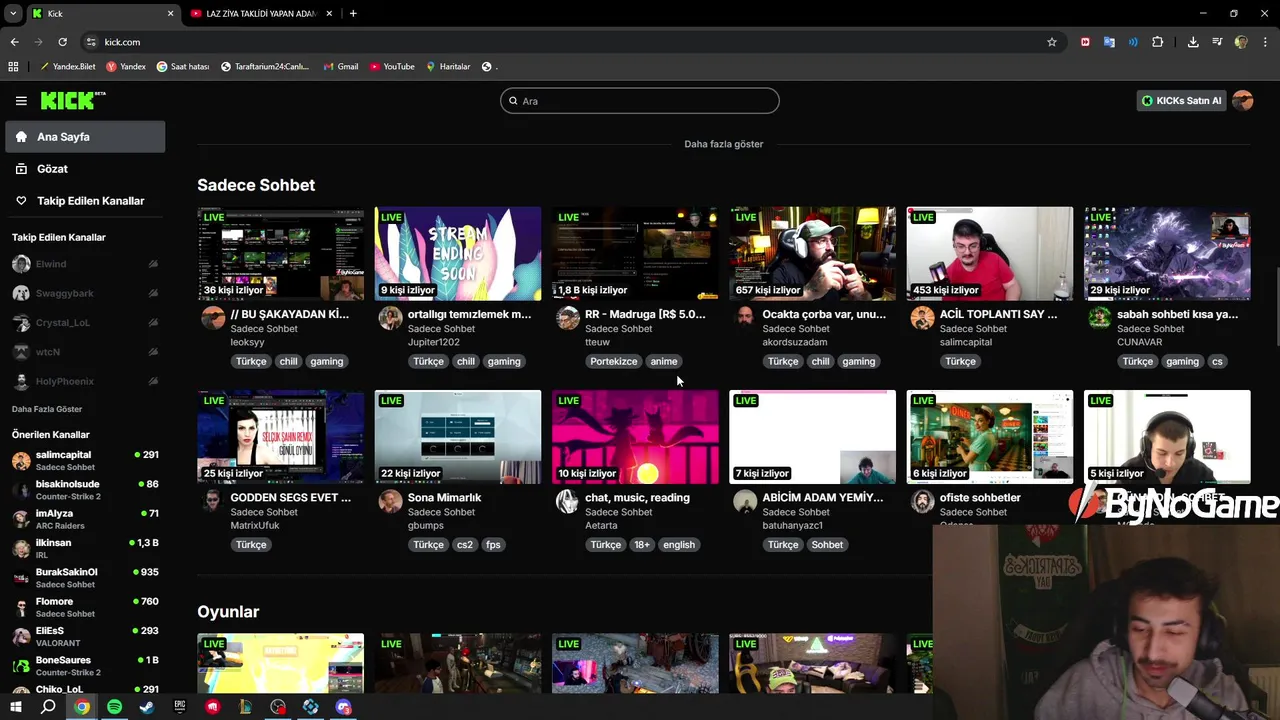Open ACİL TOPLANTI stream title
This screenshot has height=720, width=1280.
tap(998, 314)
